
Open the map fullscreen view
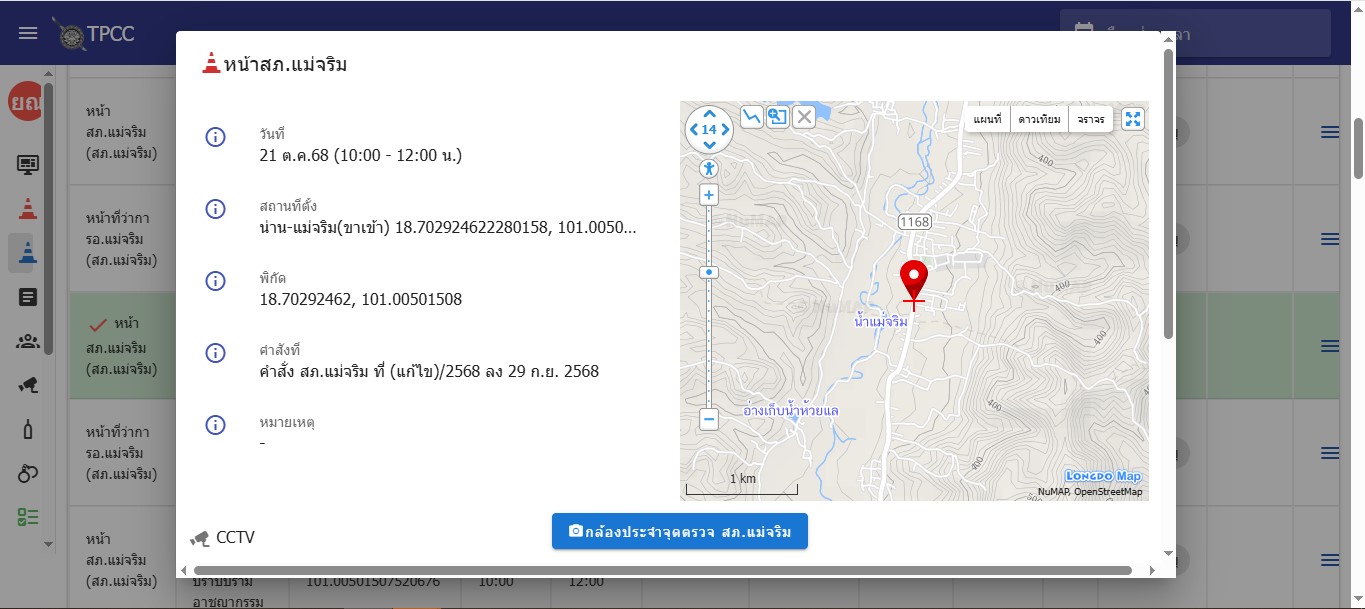pos(1133,120)
